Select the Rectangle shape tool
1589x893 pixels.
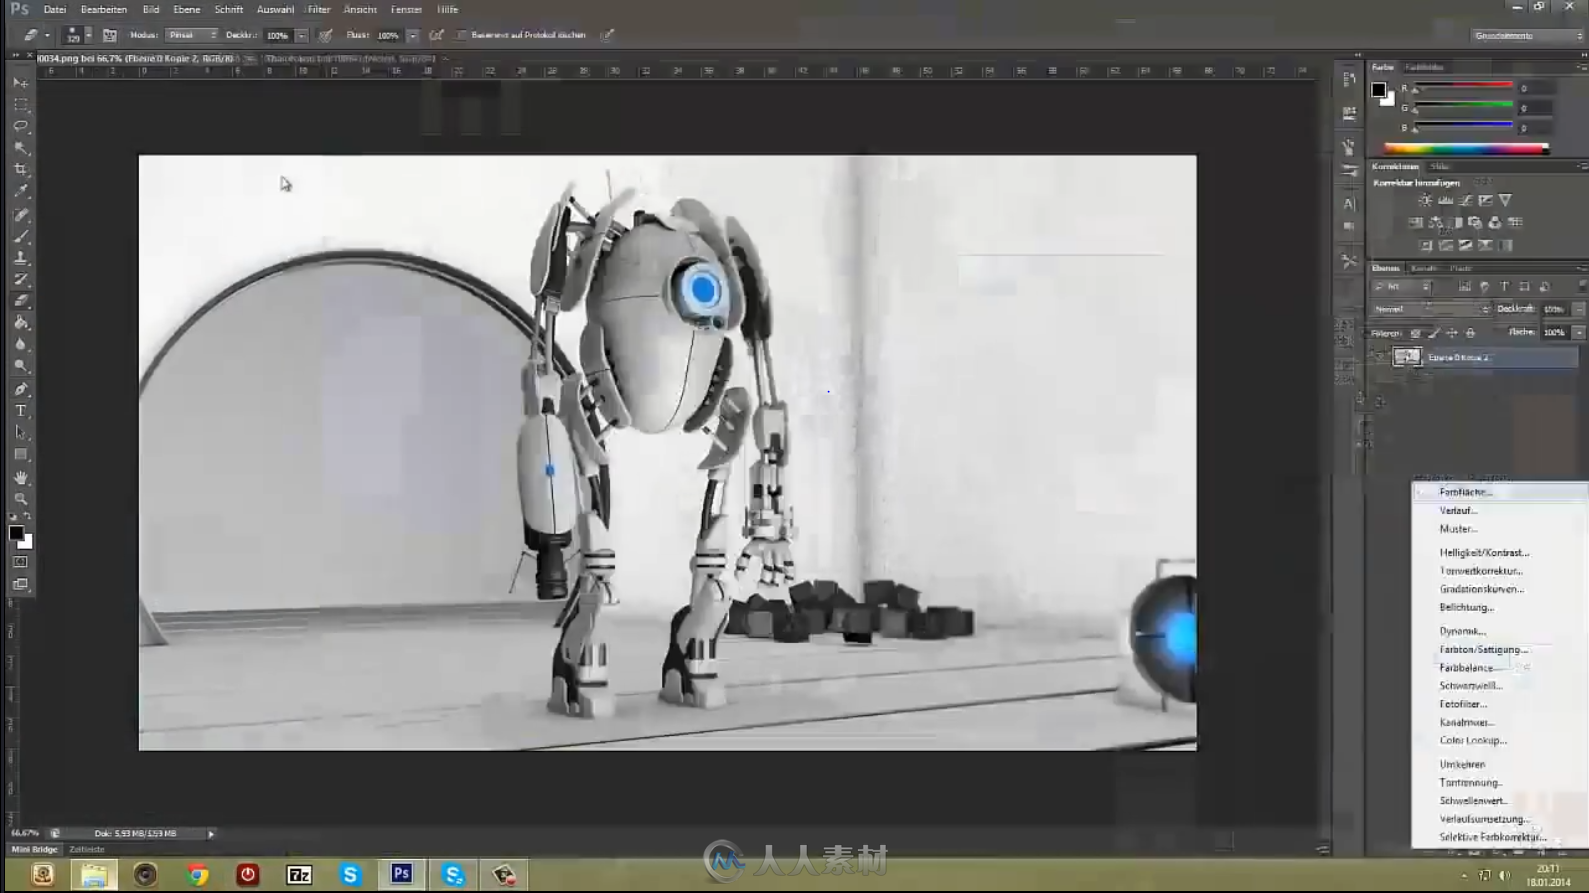point(21,455)
